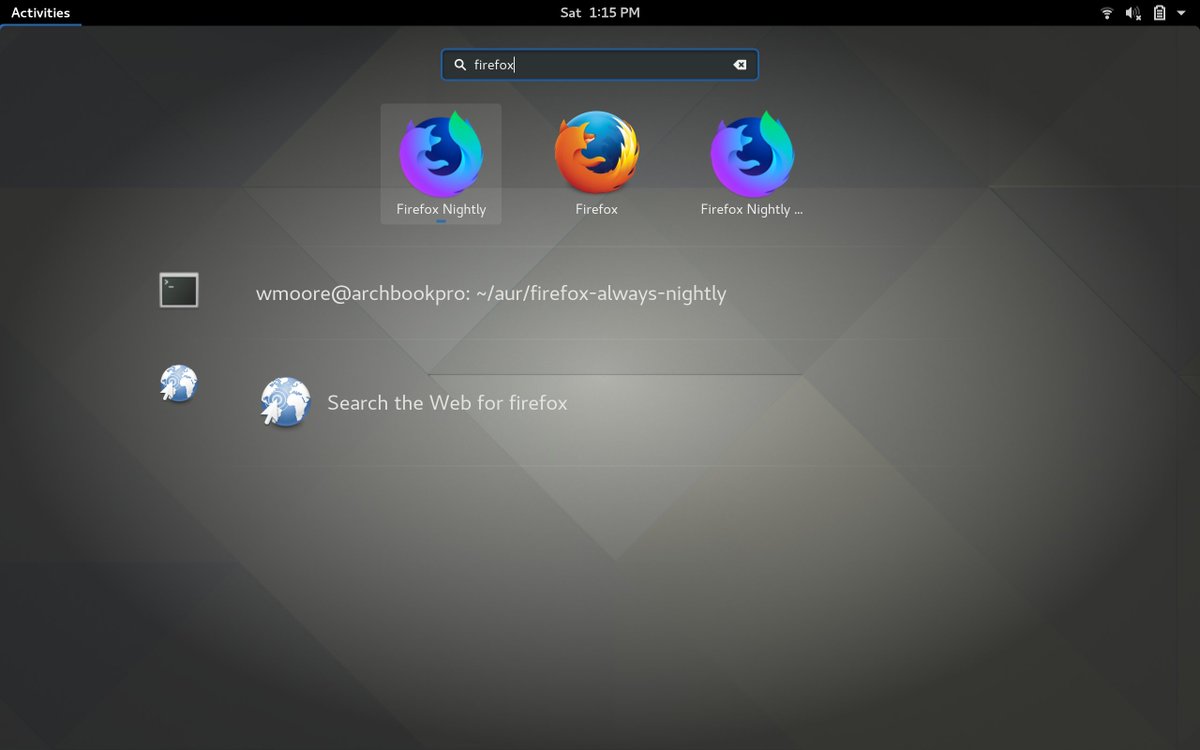This screenshot has height=750, width=1200.
Task: Click the battery status icon
Action: (x=1159, y=13)
